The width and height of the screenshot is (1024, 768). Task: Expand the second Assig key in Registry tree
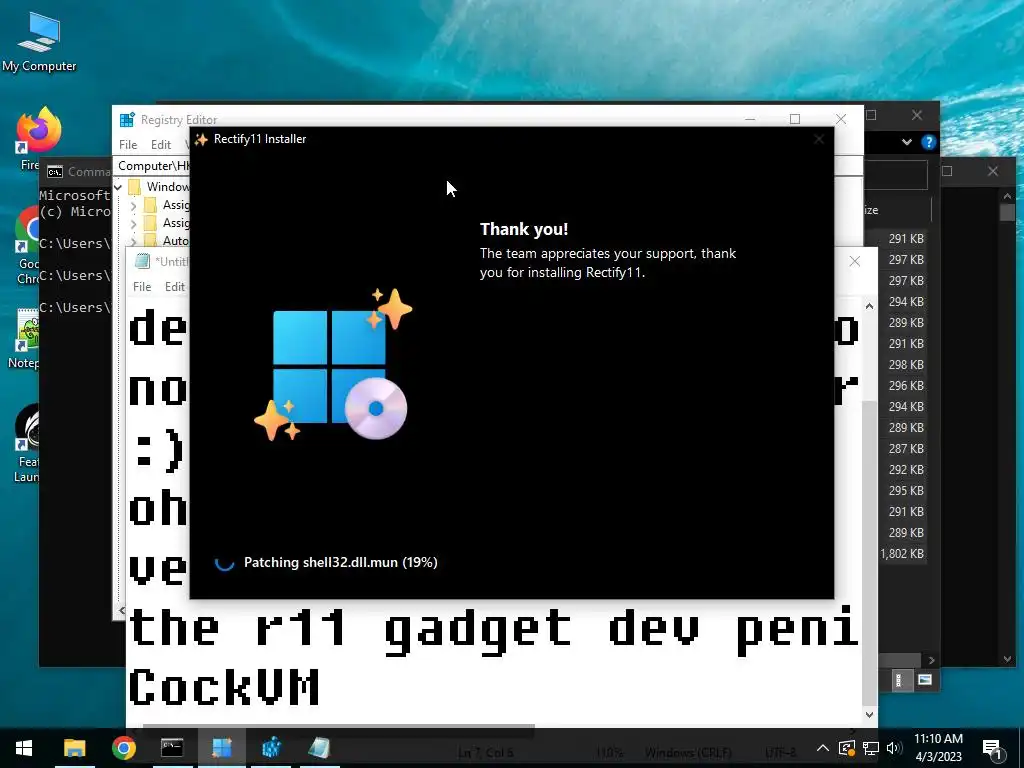coord(134,224)
